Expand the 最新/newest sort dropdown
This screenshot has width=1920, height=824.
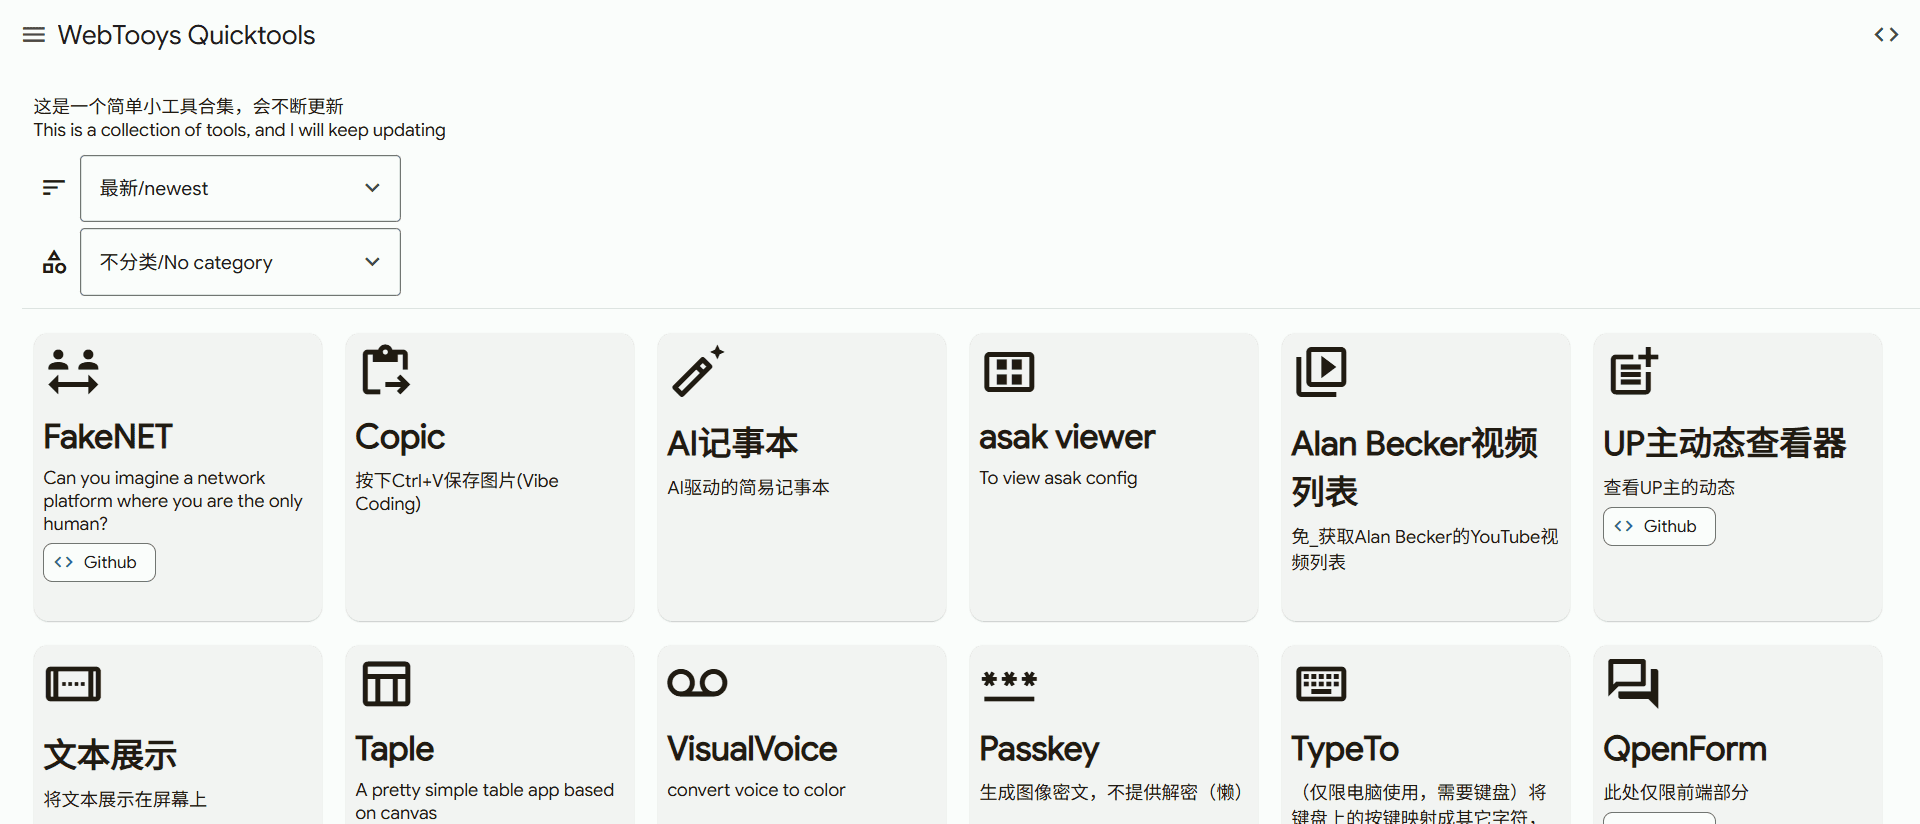click(x=240, y=188)
